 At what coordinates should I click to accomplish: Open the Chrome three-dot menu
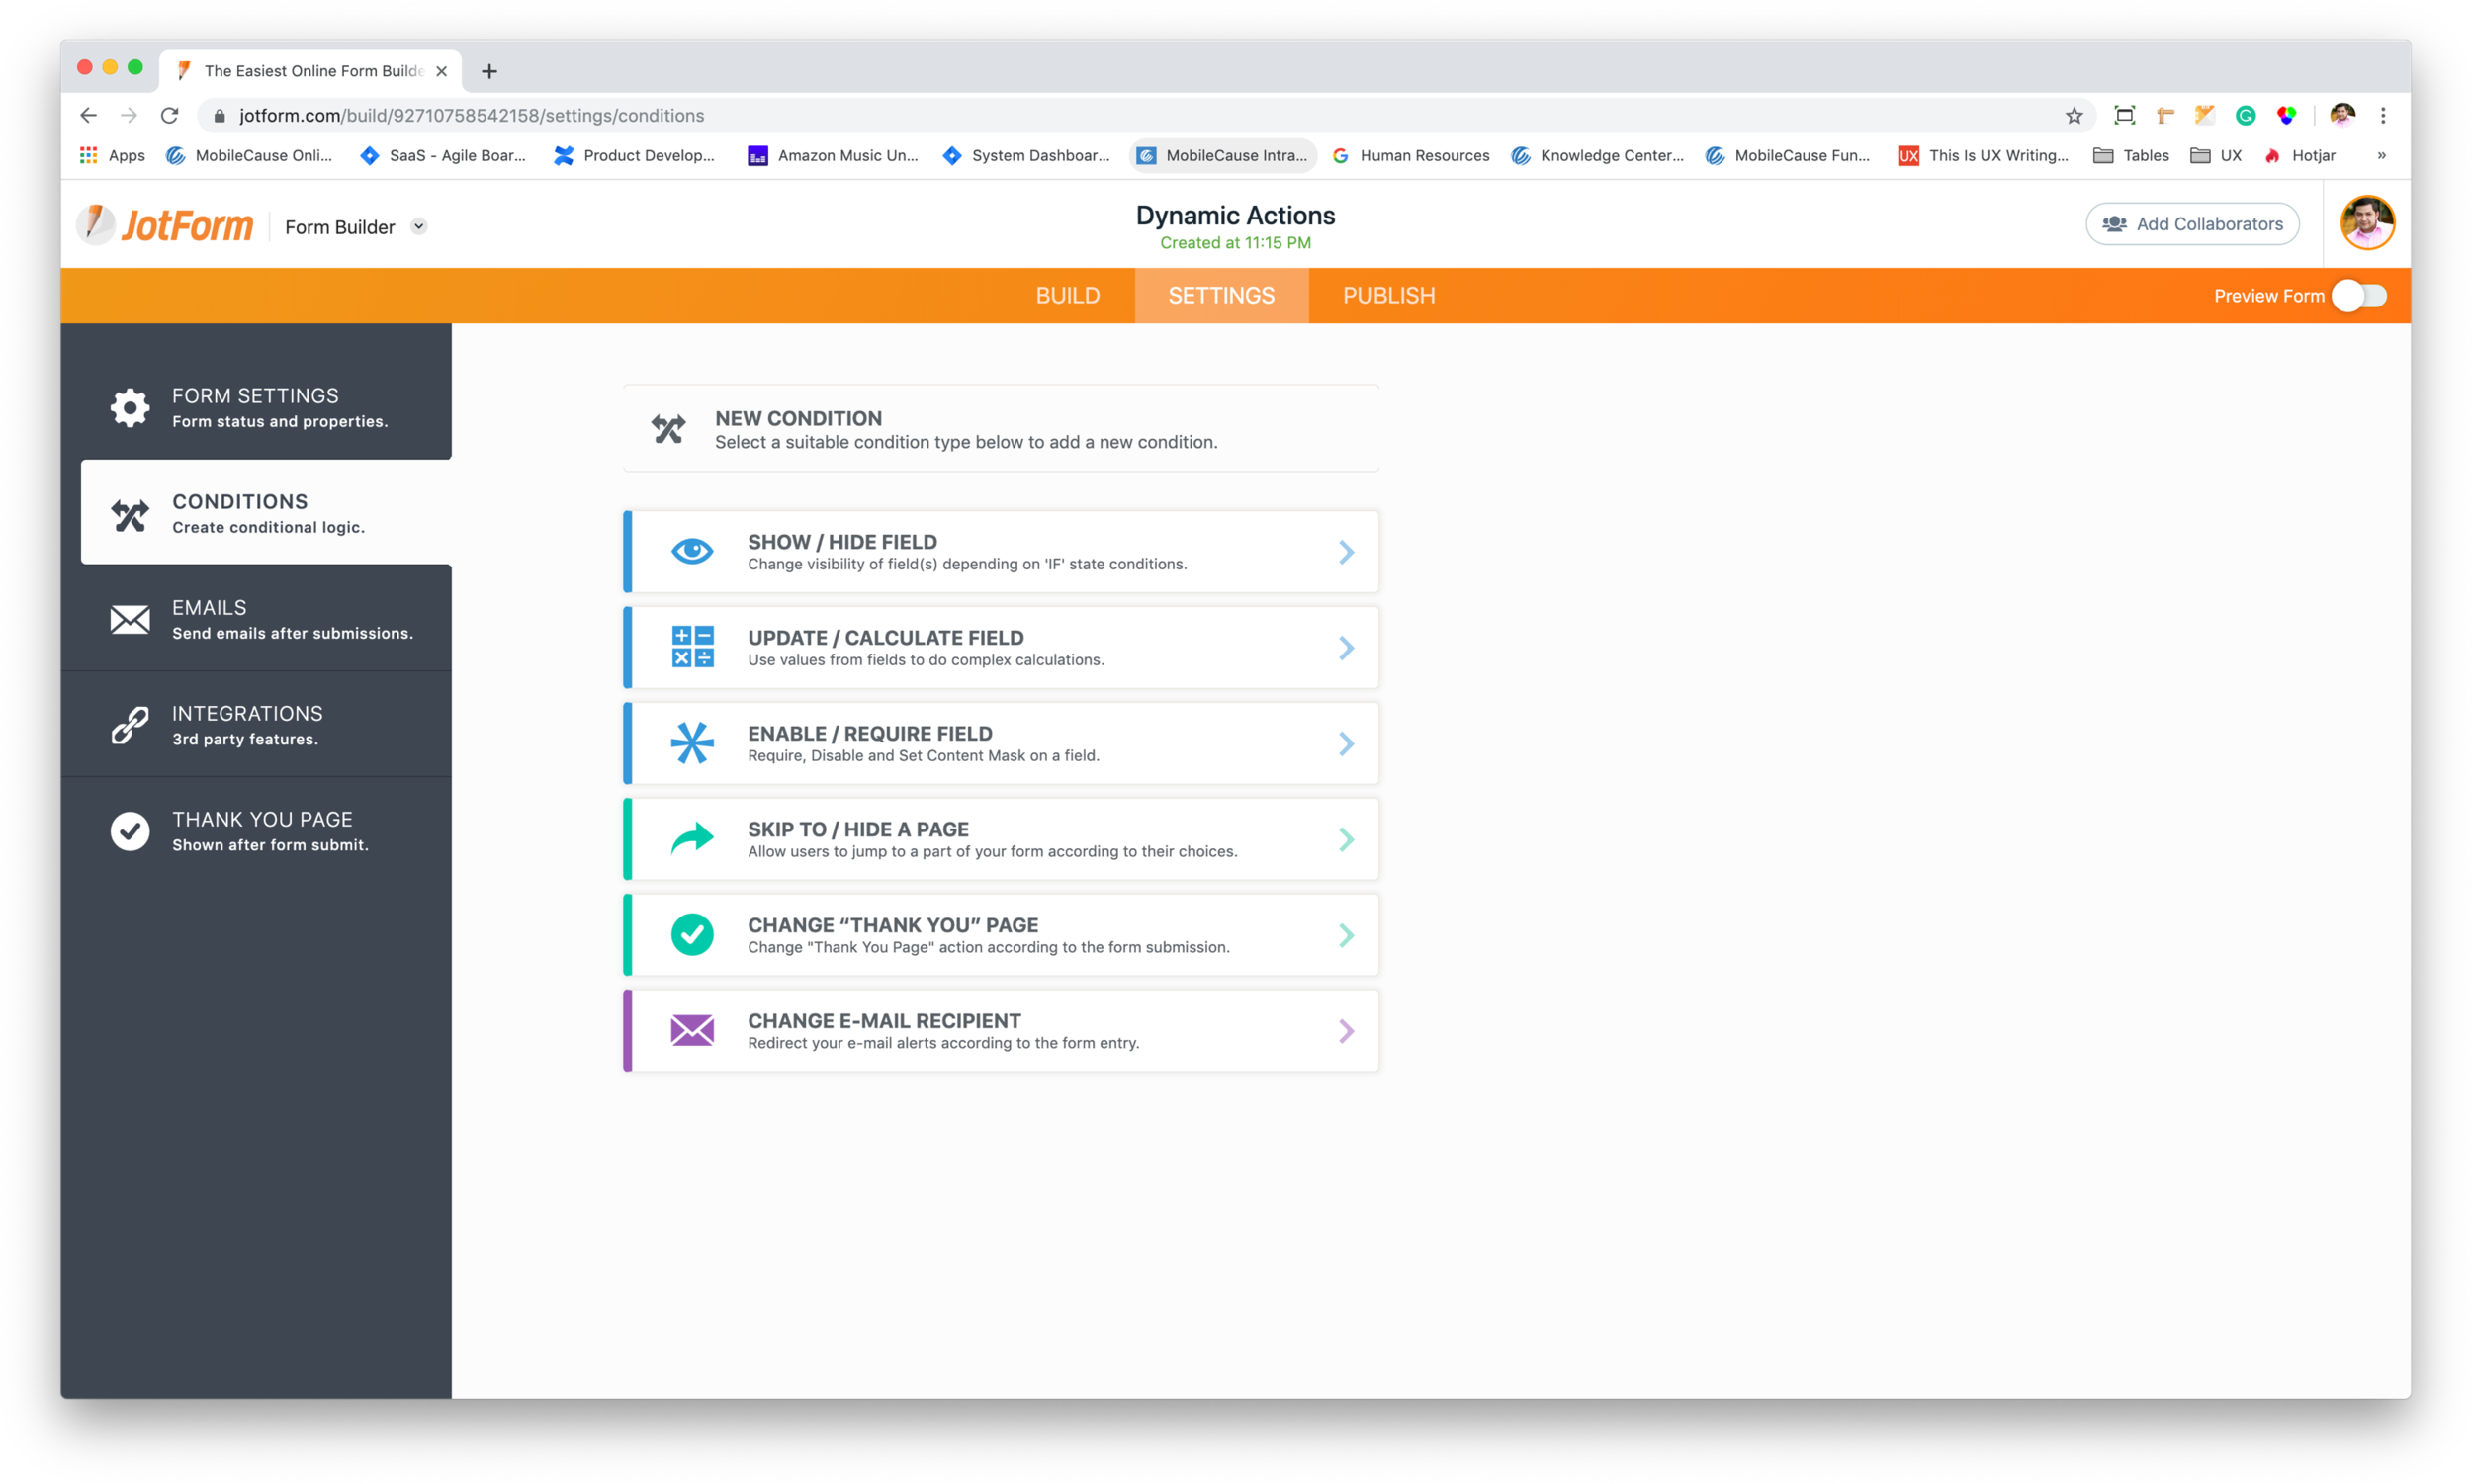pyautogui.click(x=2383, y=115)
